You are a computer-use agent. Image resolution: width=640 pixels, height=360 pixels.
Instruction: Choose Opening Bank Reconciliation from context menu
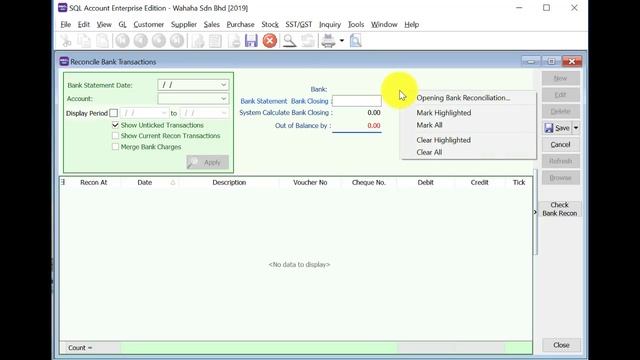[469, 98]
